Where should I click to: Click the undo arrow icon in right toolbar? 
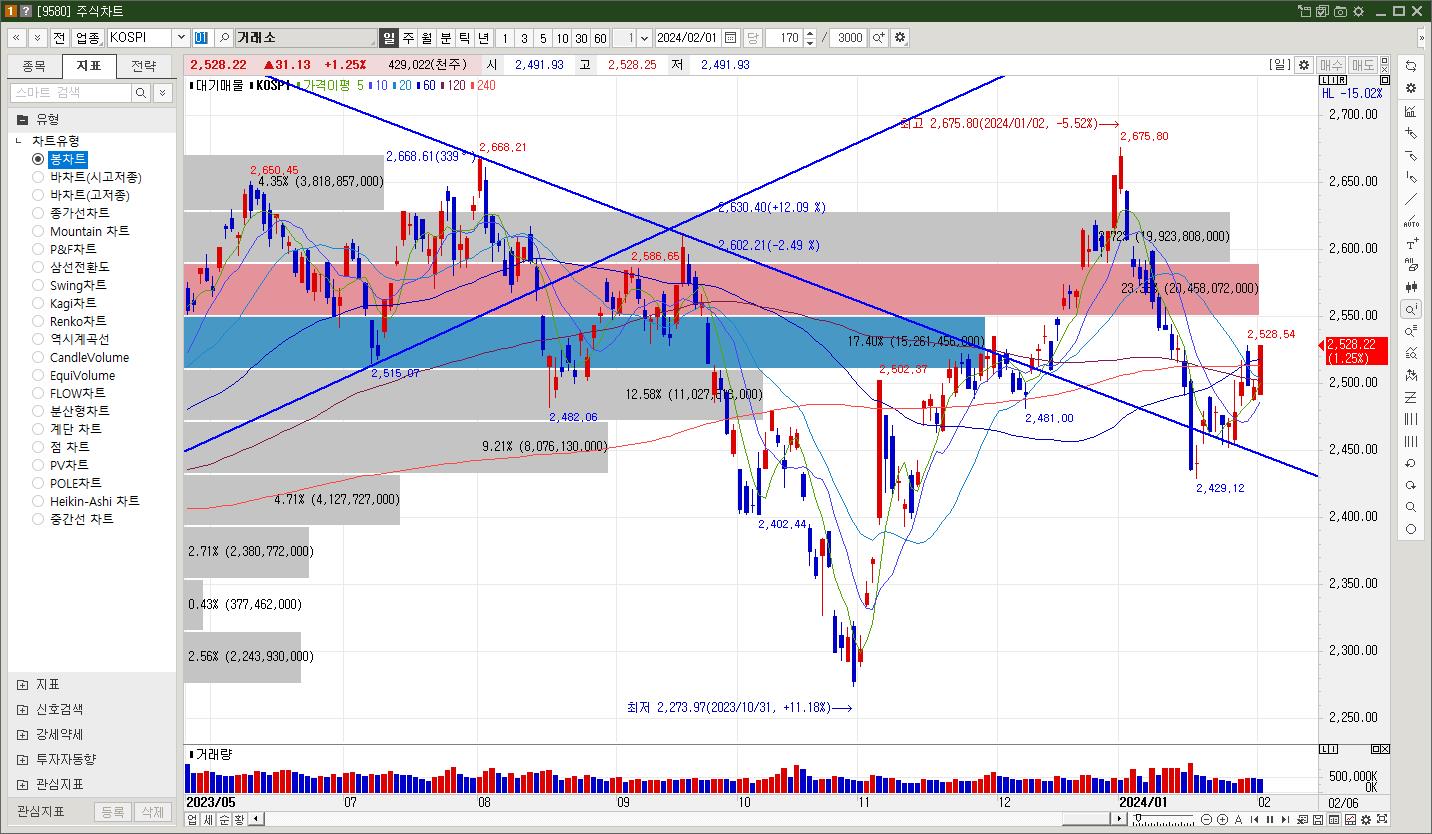coord(1411,463)
